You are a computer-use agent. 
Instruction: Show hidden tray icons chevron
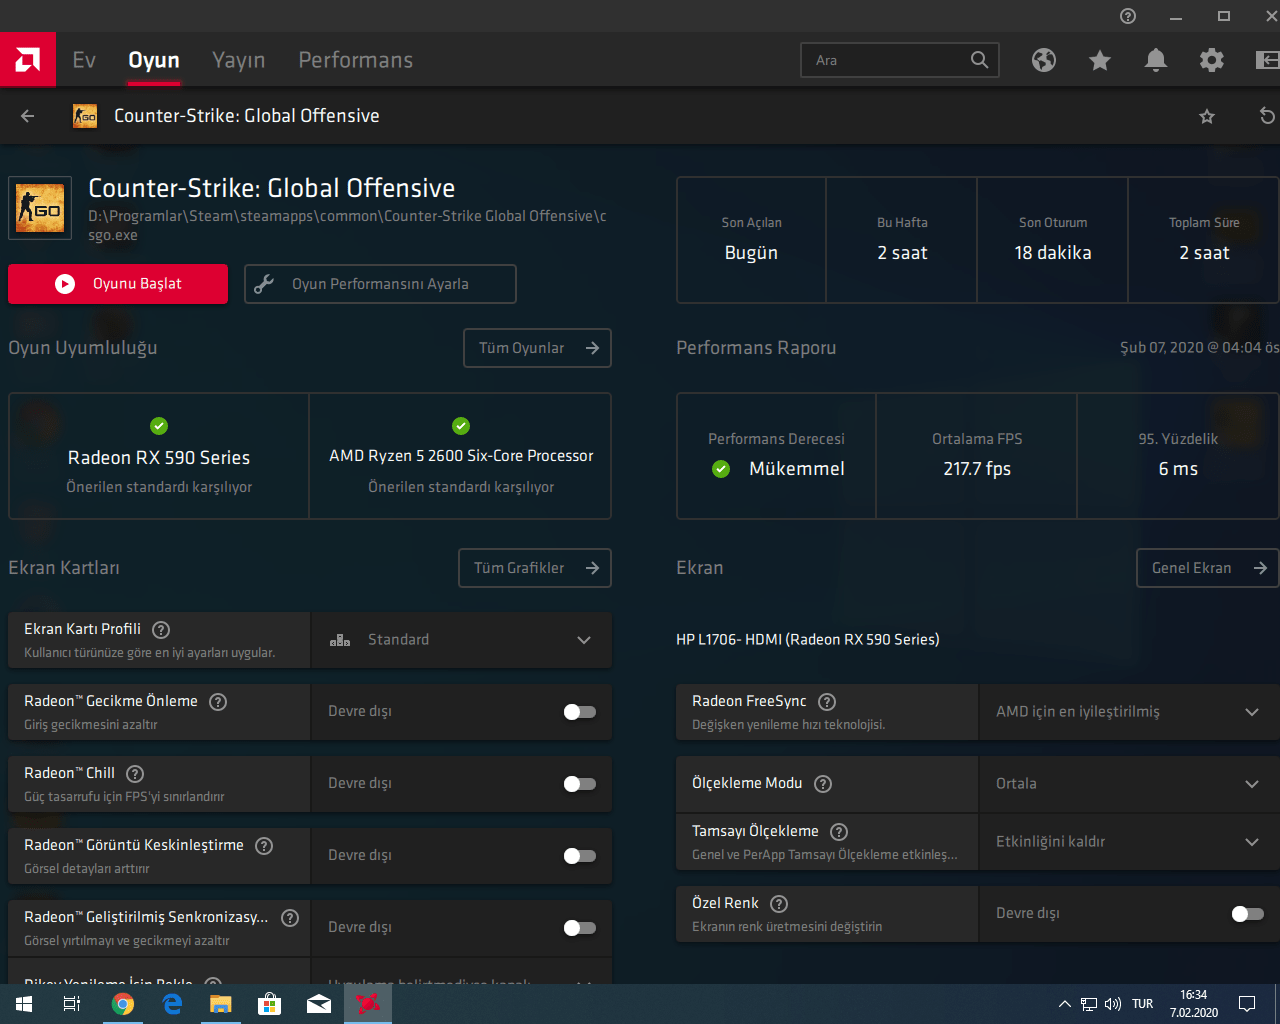point(1065,1004)
